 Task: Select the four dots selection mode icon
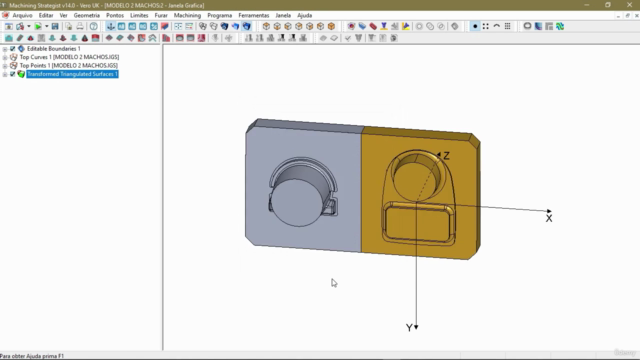click(x=486, y=27)
